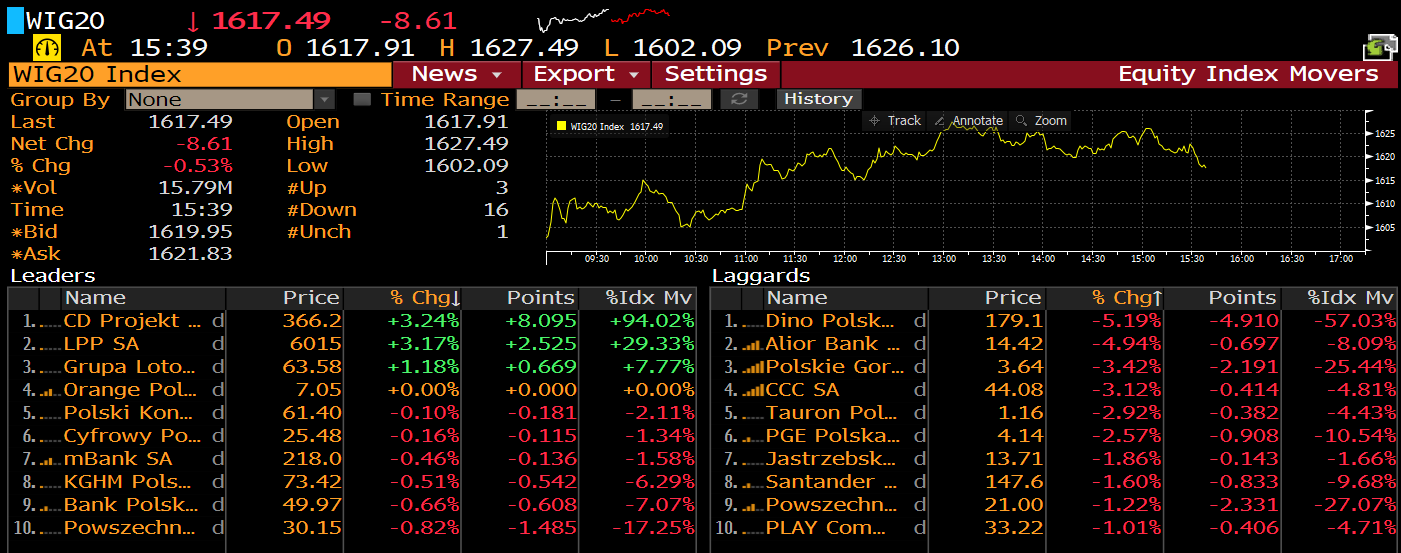Select Cyfrowy Po in the Leaders list

[352, 436]
